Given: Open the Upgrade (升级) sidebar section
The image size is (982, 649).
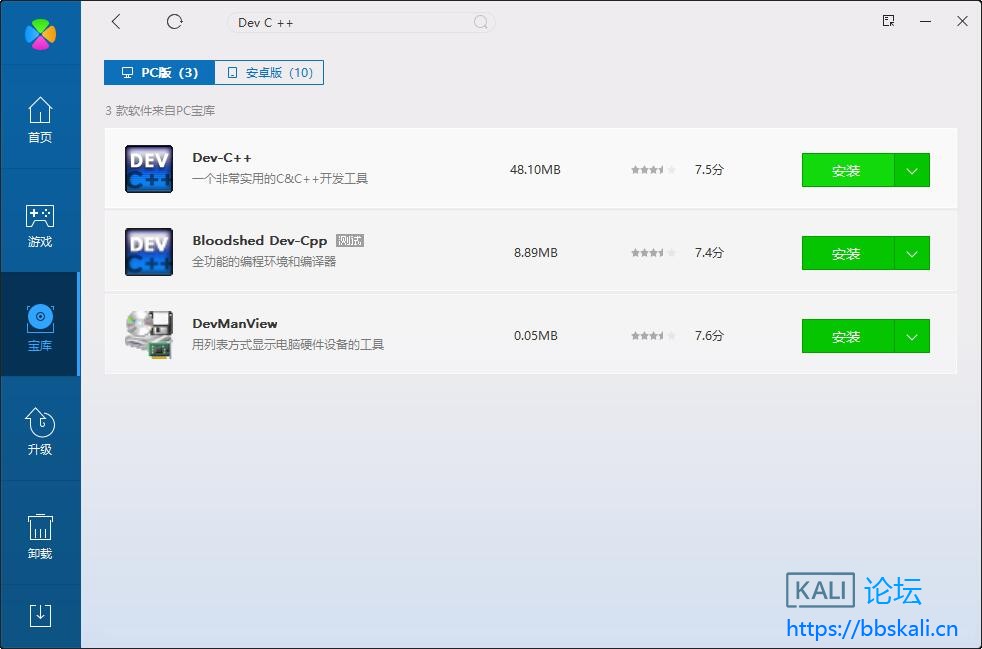Looking at the screenshot, I should tap(40, 432).
